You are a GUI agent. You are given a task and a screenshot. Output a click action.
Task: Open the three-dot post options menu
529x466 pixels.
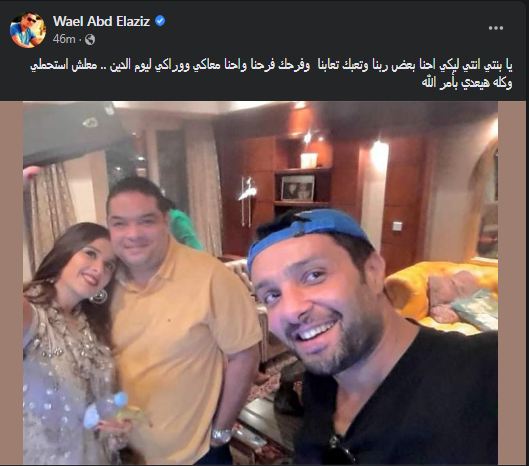[496, 28]
